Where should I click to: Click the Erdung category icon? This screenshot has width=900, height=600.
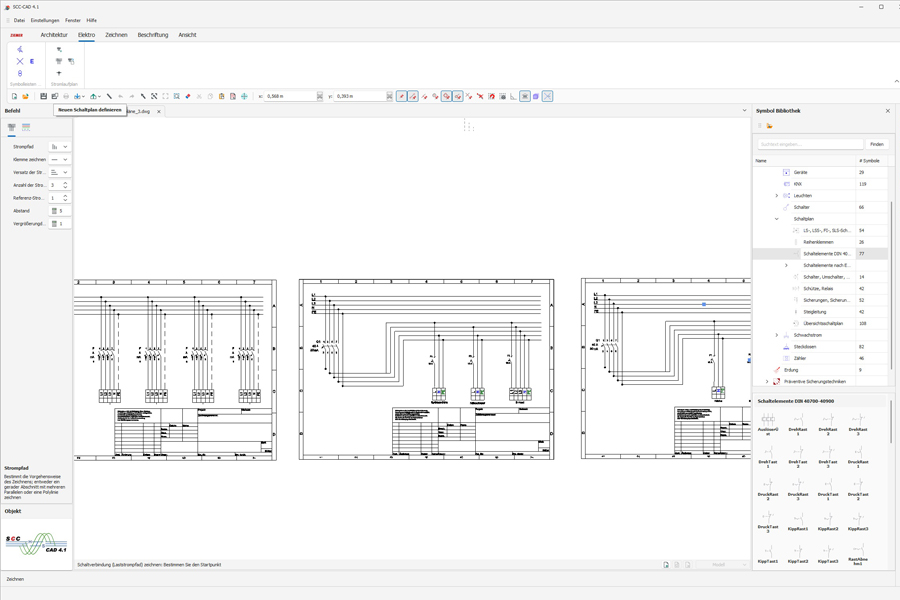pyautogui.click(x=777, y=370)
